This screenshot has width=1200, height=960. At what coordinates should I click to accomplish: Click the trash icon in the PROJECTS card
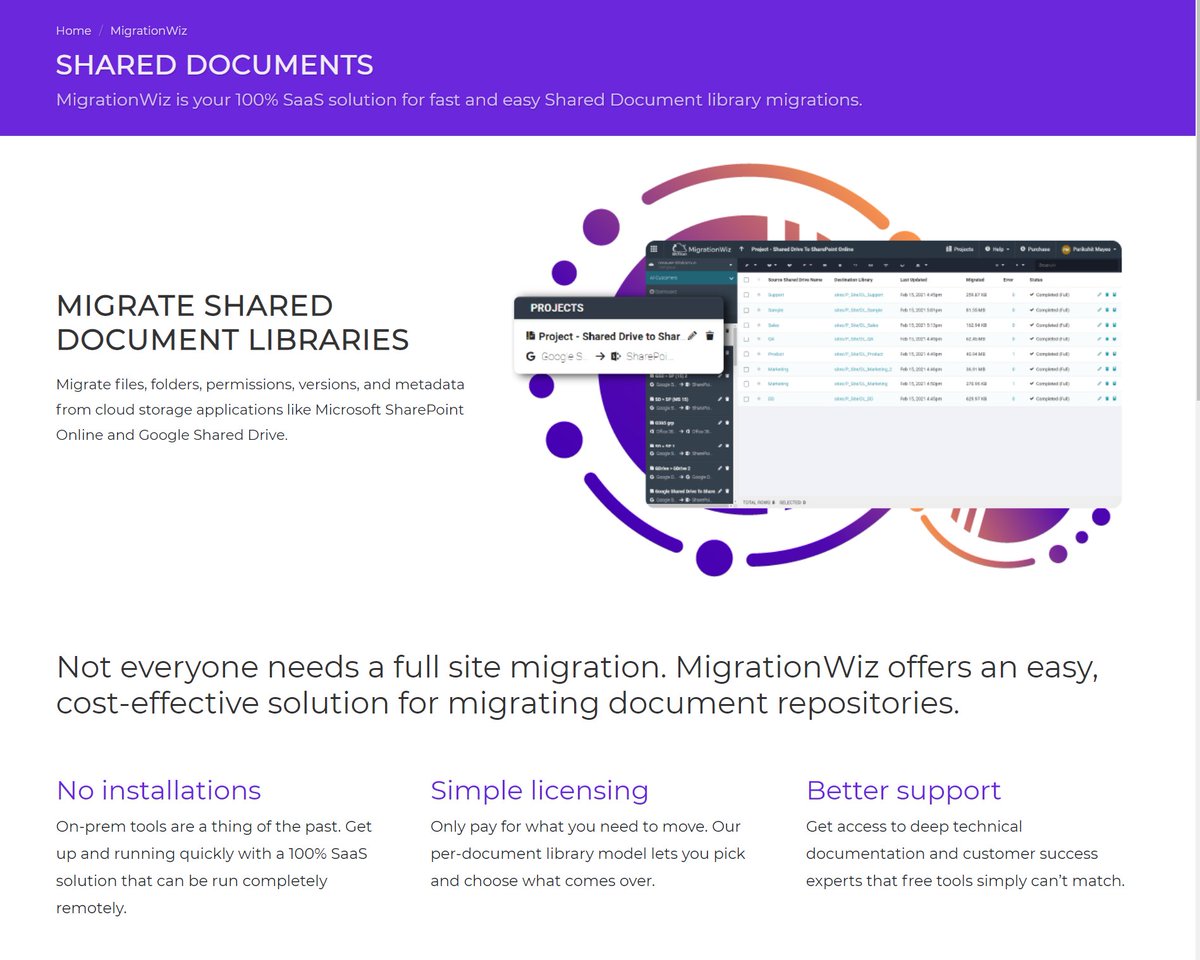click(x=709, y=336)
